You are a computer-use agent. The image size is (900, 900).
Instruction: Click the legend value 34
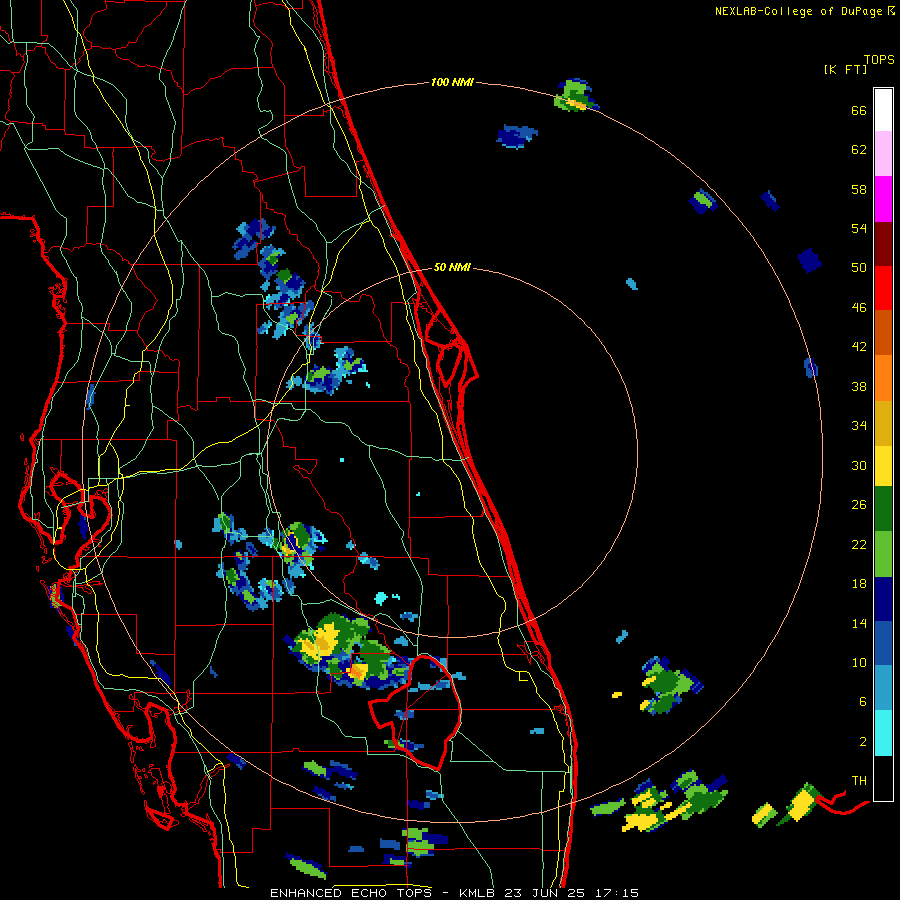click(x=859, y=426)
